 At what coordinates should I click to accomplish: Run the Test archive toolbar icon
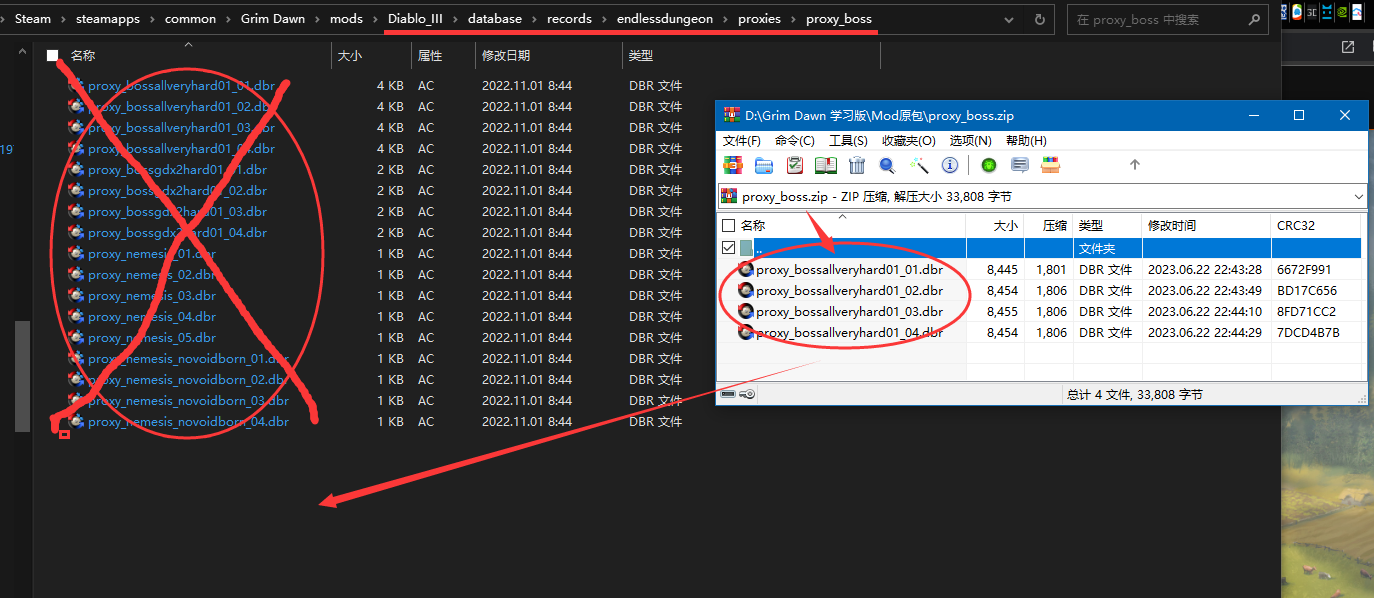tap(795, 165)
